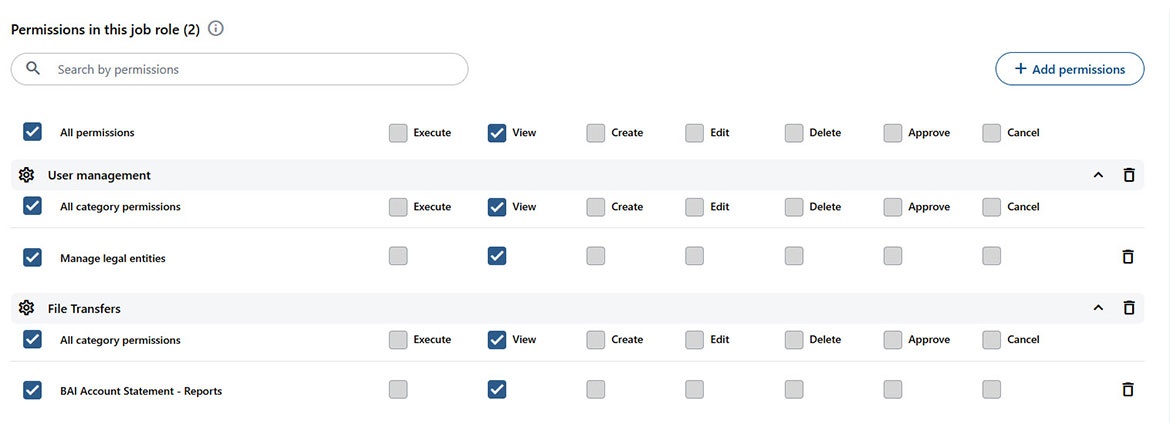
Task: Delete the Manage legal entities permission
Action: 1128,257
